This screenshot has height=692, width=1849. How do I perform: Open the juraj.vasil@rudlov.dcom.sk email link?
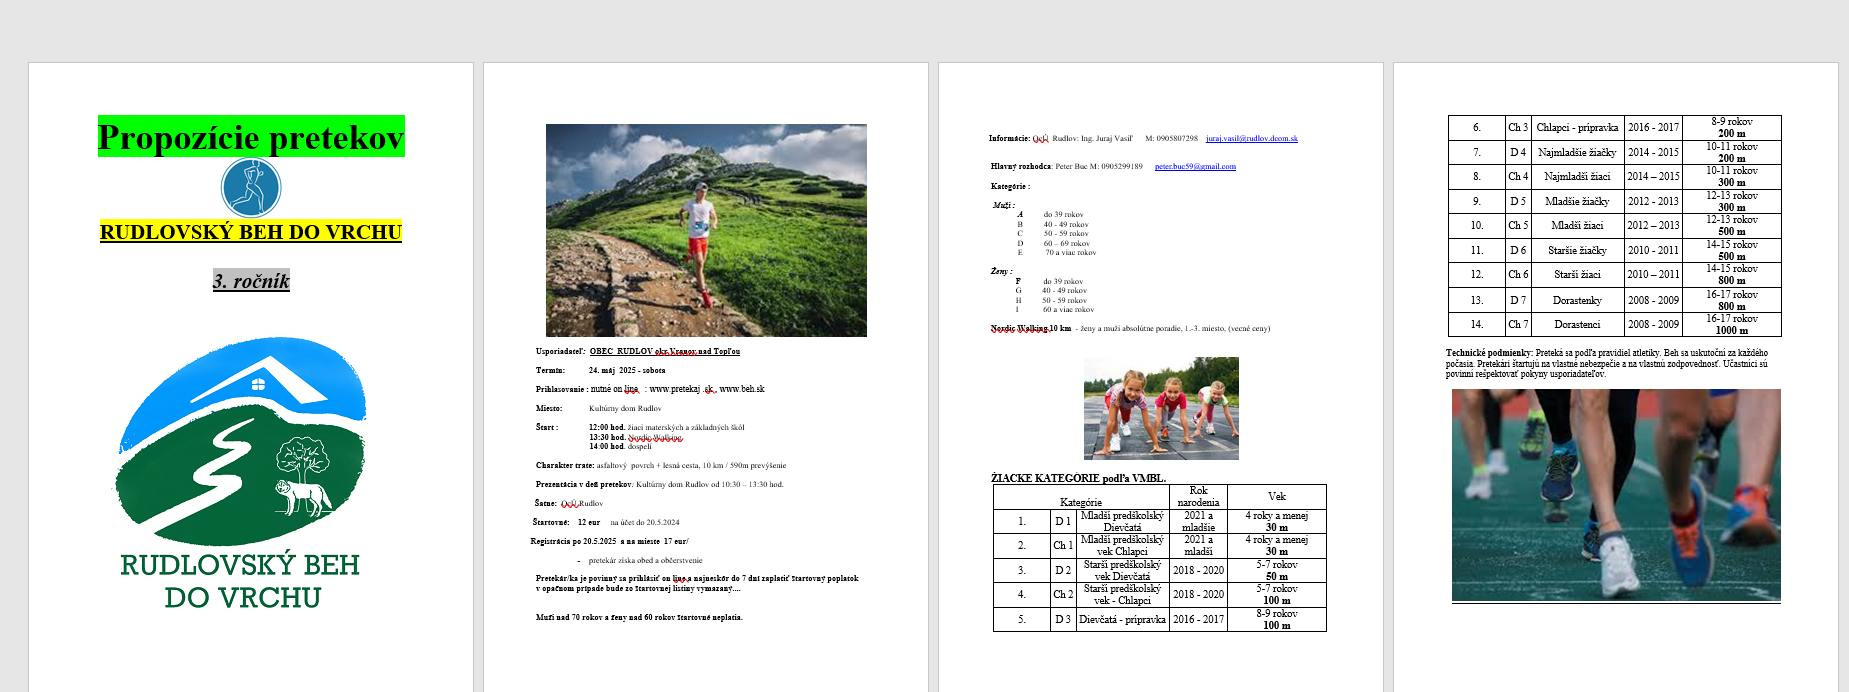[1251, 139]
